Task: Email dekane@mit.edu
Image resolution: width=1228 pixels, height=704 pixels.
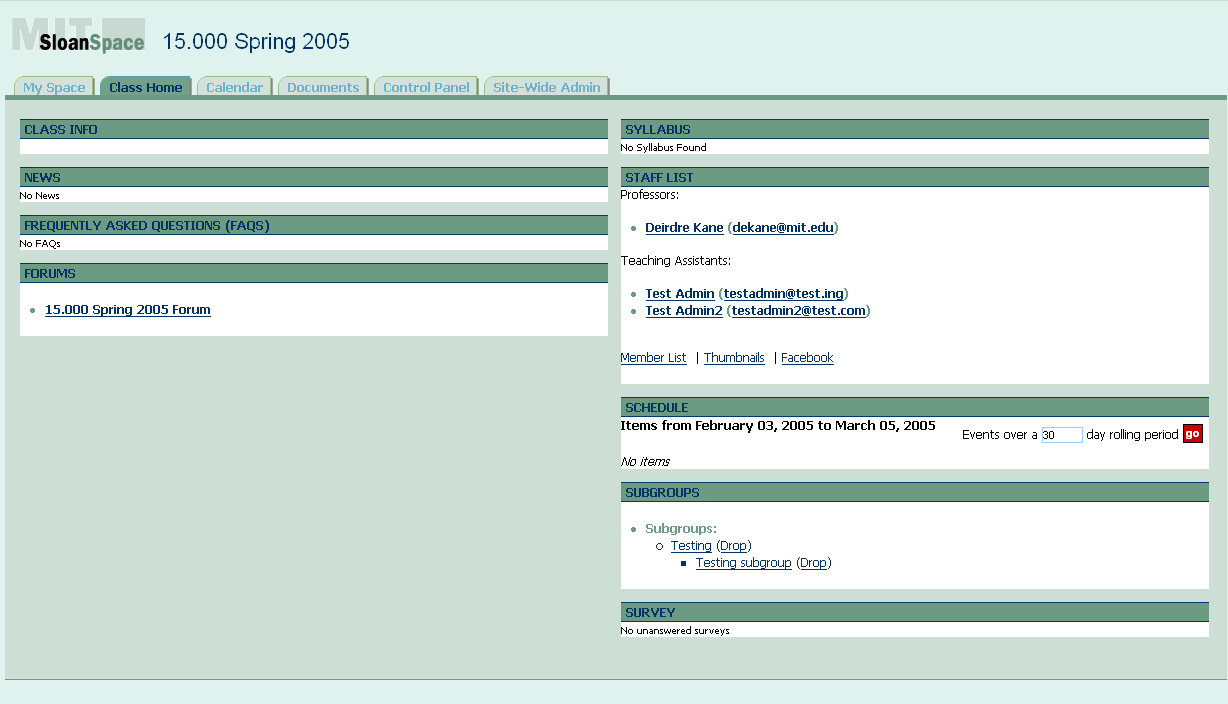Action: pyautogui.click(x=785, y=227)
